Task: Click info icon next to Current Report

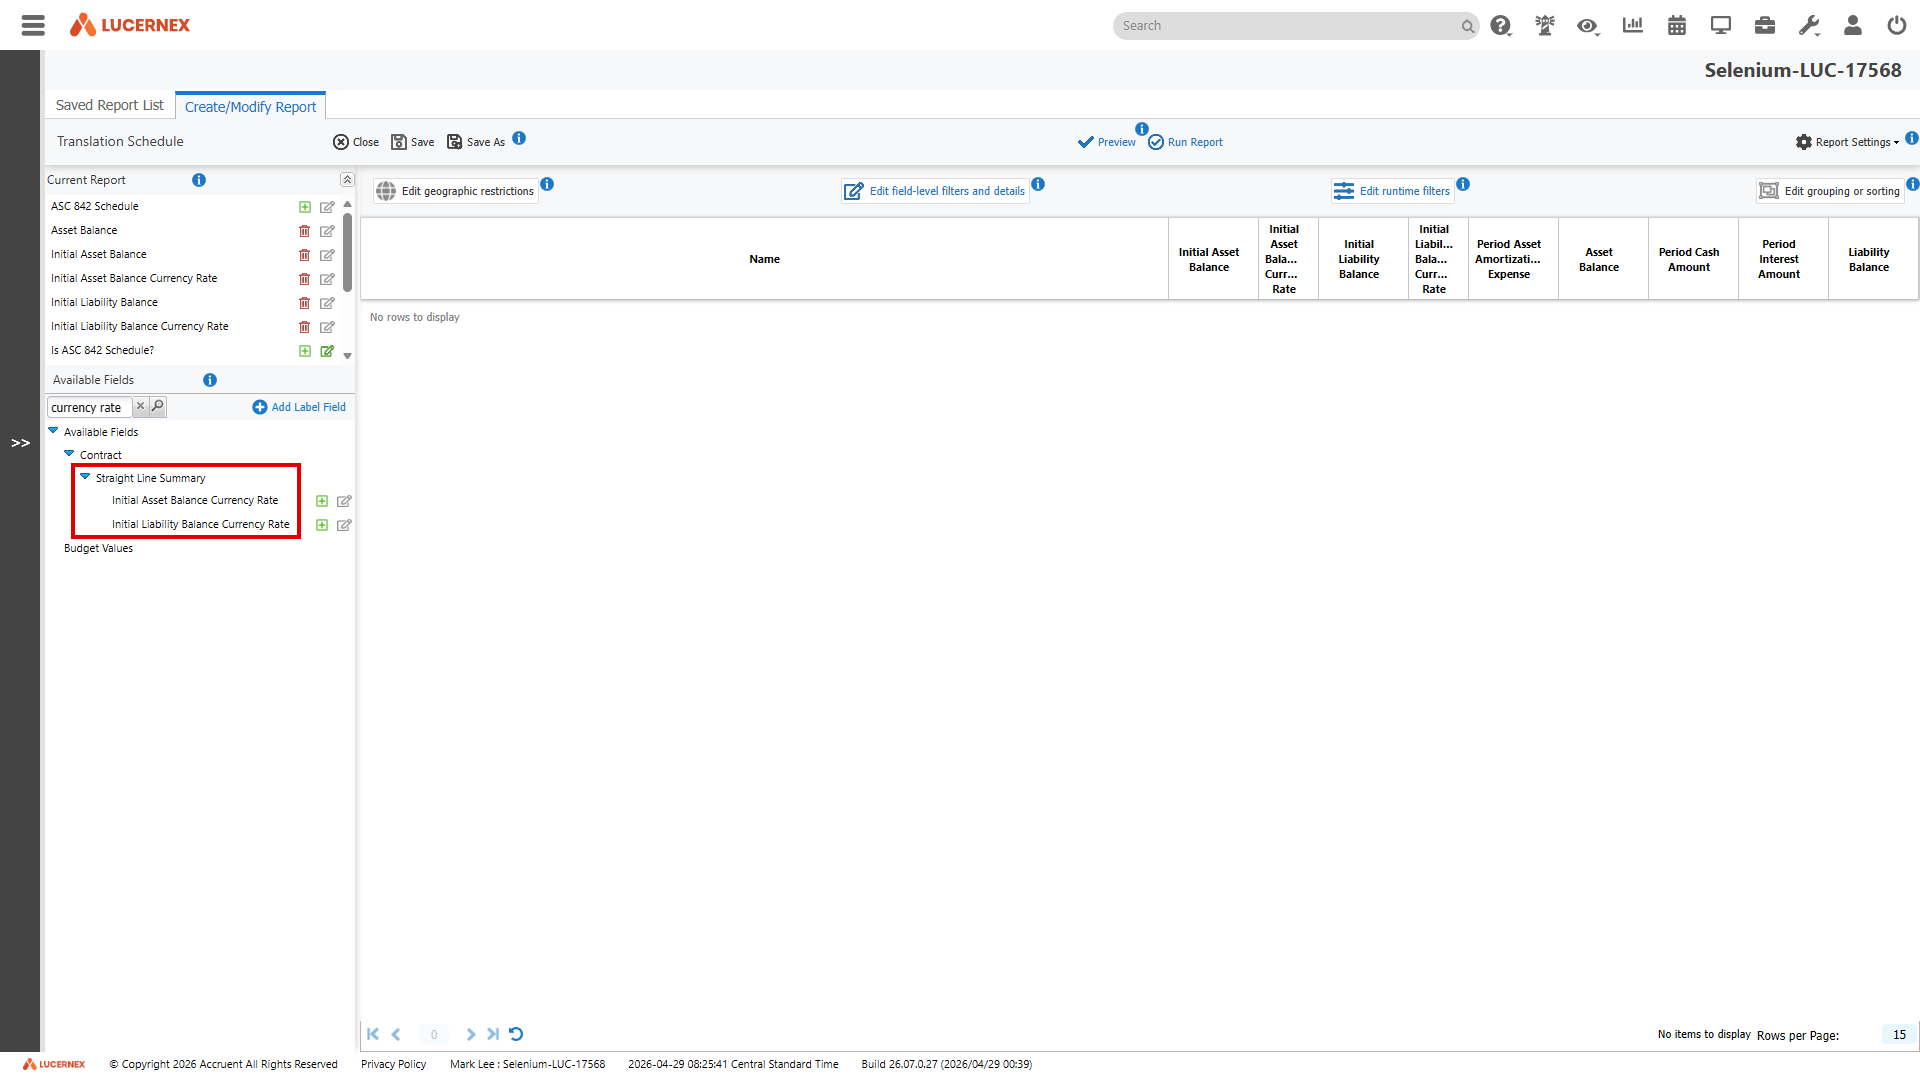Action: point(199,180)
